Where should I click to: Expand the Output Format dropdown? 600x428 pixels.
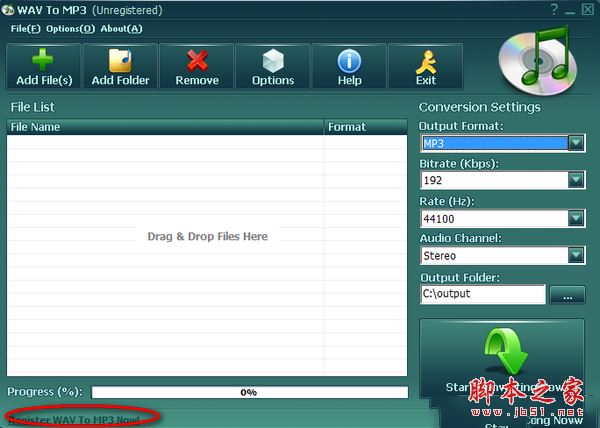pyautogui.click(x=576, y=143)
